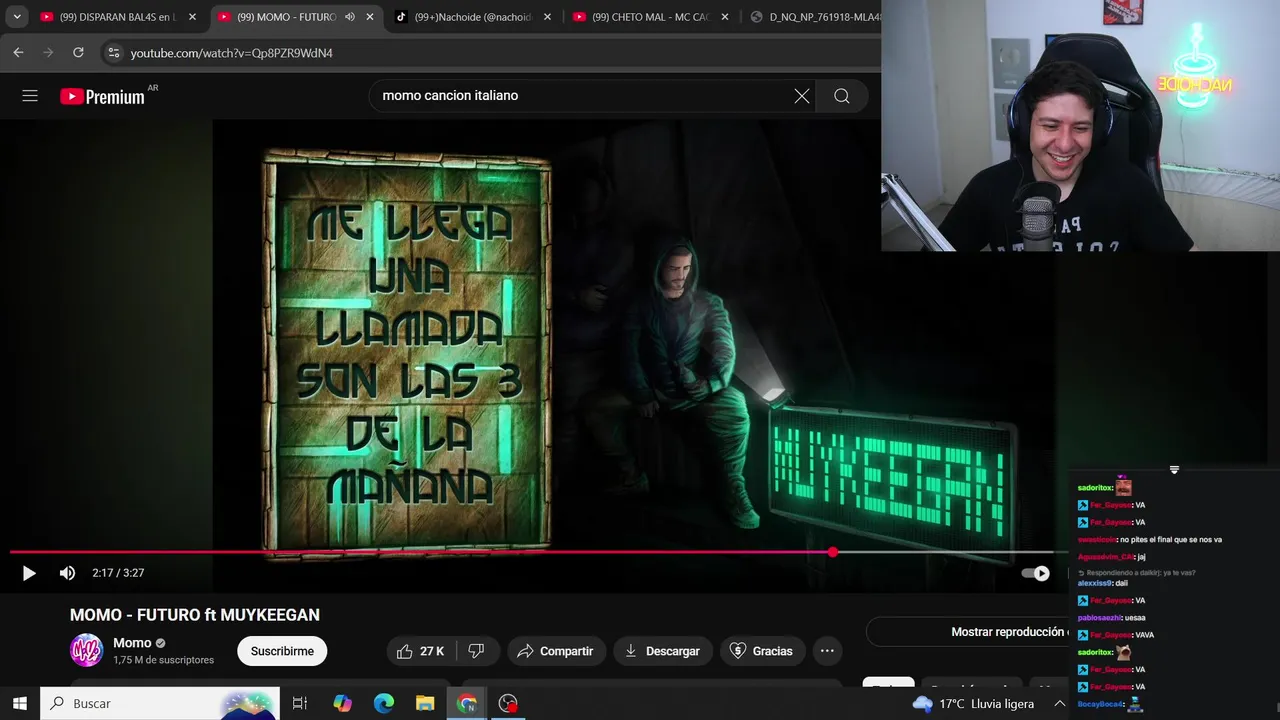Mute the MOMO tab via audio icon
1280x720 pixels.
tap(350, 17)
